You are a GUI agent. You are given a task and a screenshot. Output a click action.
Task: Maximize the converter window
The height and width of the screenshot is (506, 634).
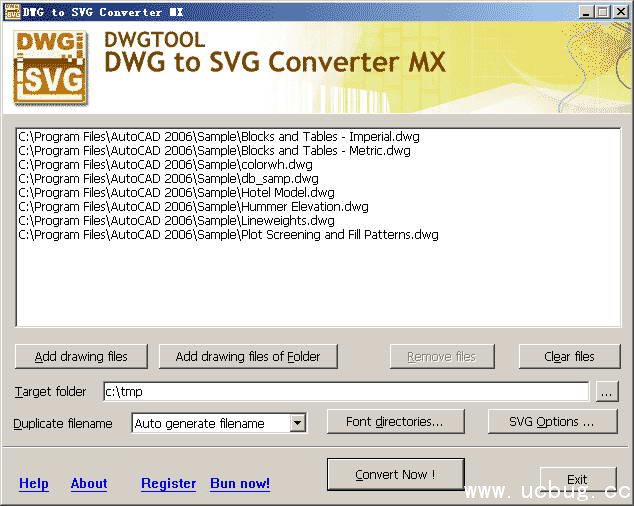(x=603, y=11)
